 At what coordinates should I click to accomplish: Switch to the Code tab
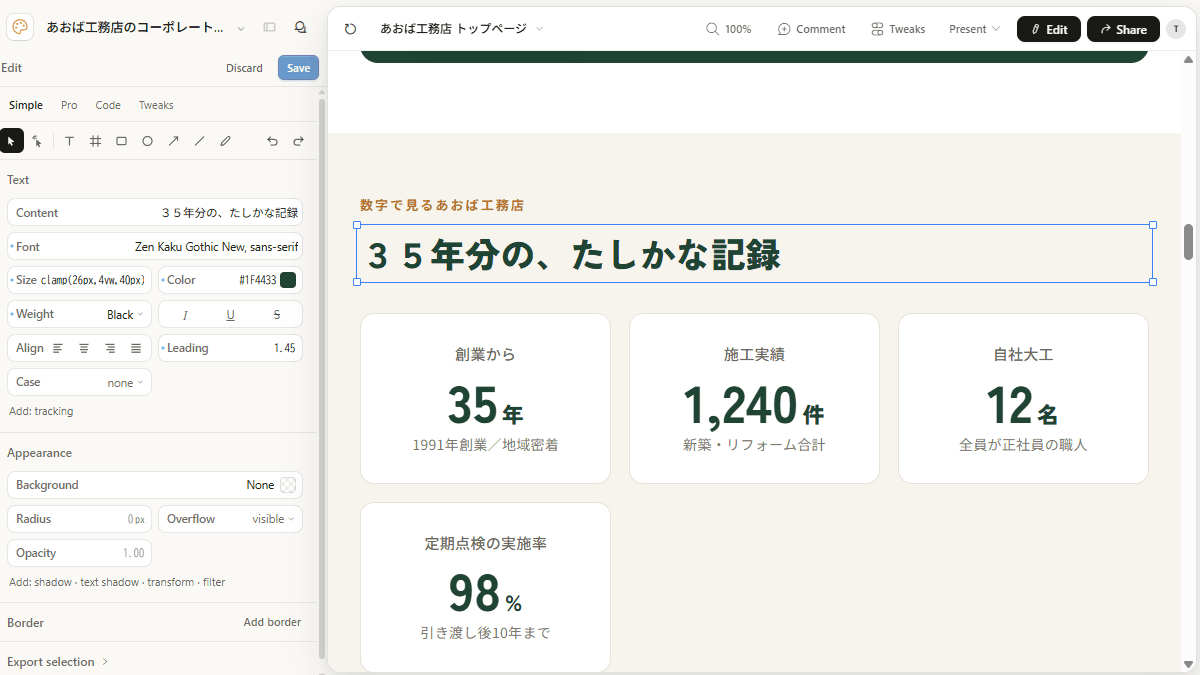click(x=108, y=105)
